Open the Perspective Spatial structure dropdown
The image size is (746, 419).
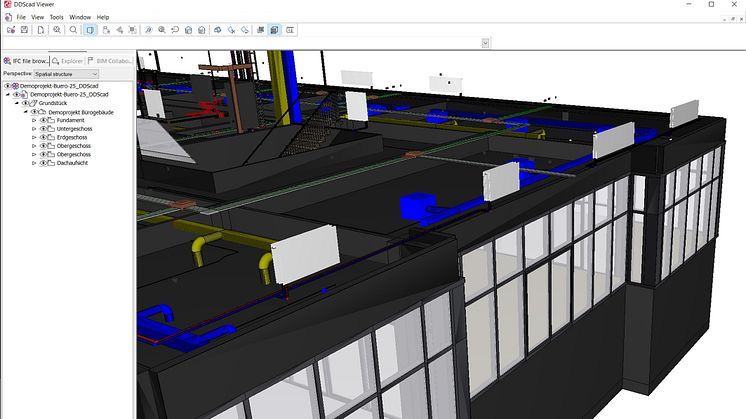click(66, 74)
